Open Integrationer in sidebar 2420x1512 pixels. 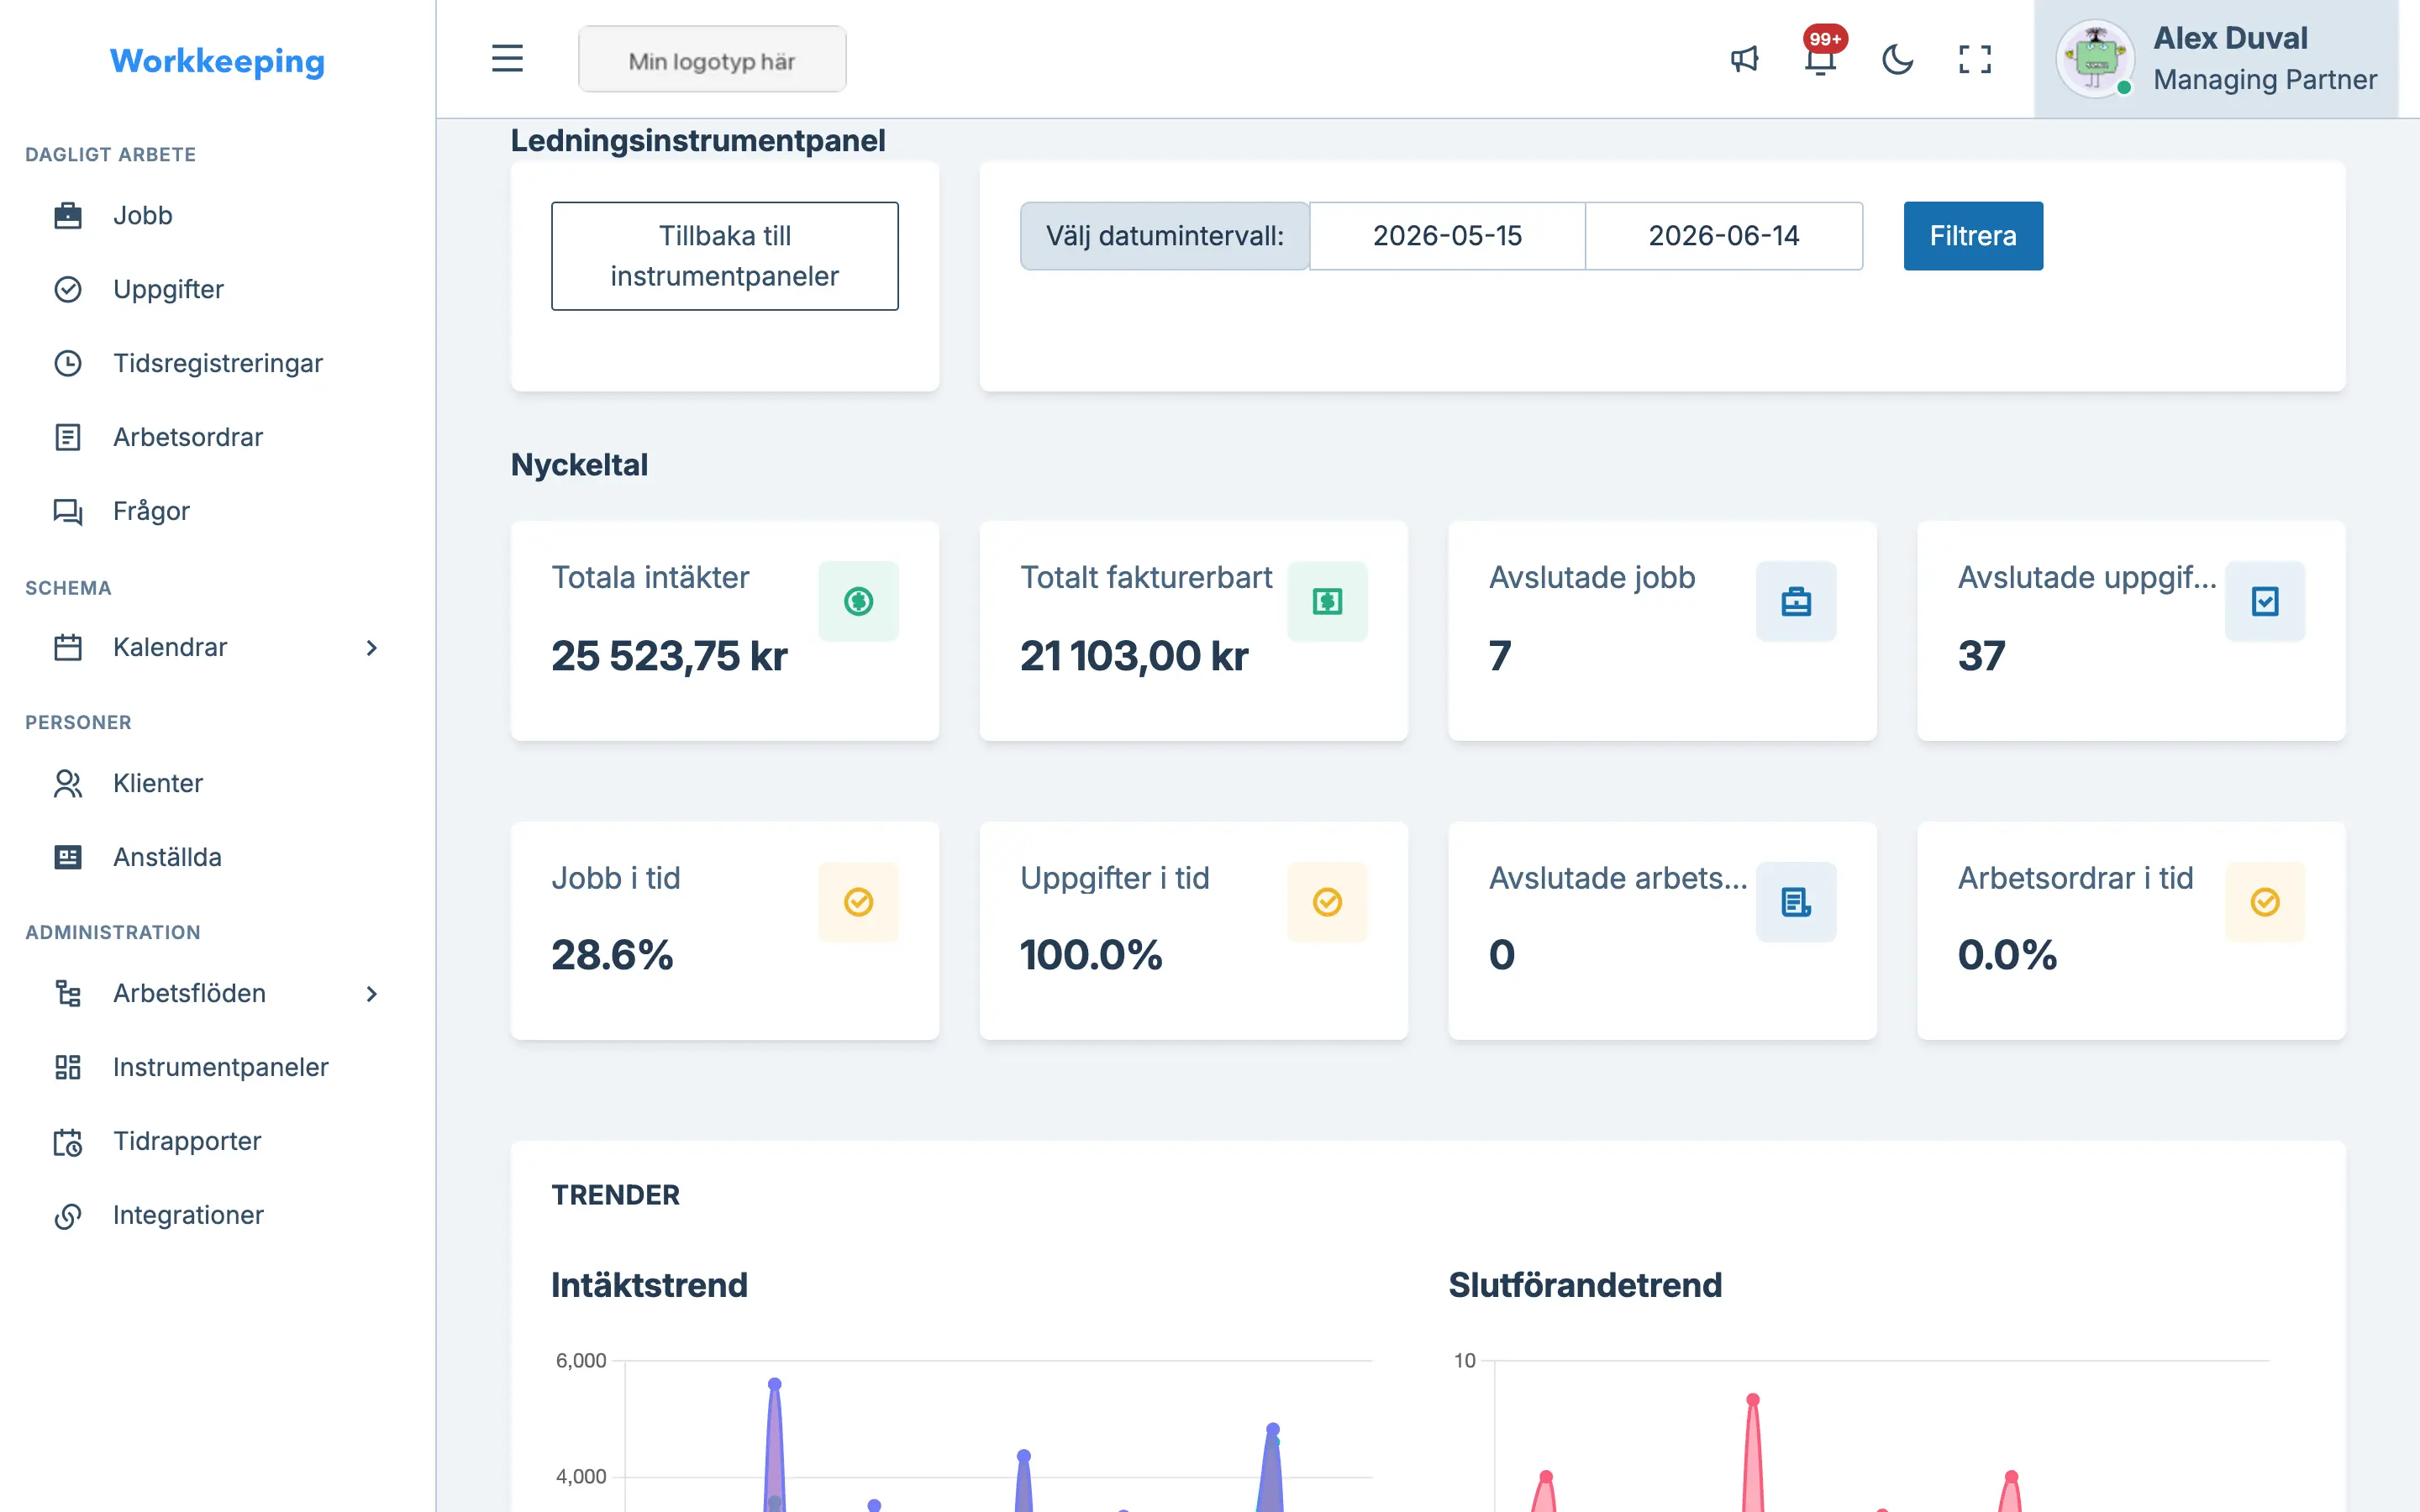point(188,1215)
